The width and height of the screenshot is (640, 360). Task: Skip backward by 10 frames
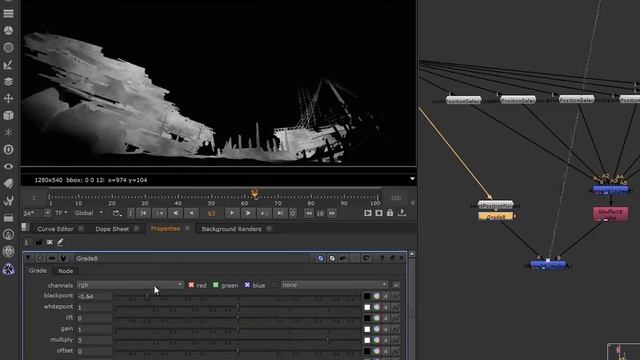click(x=309, y=213)
